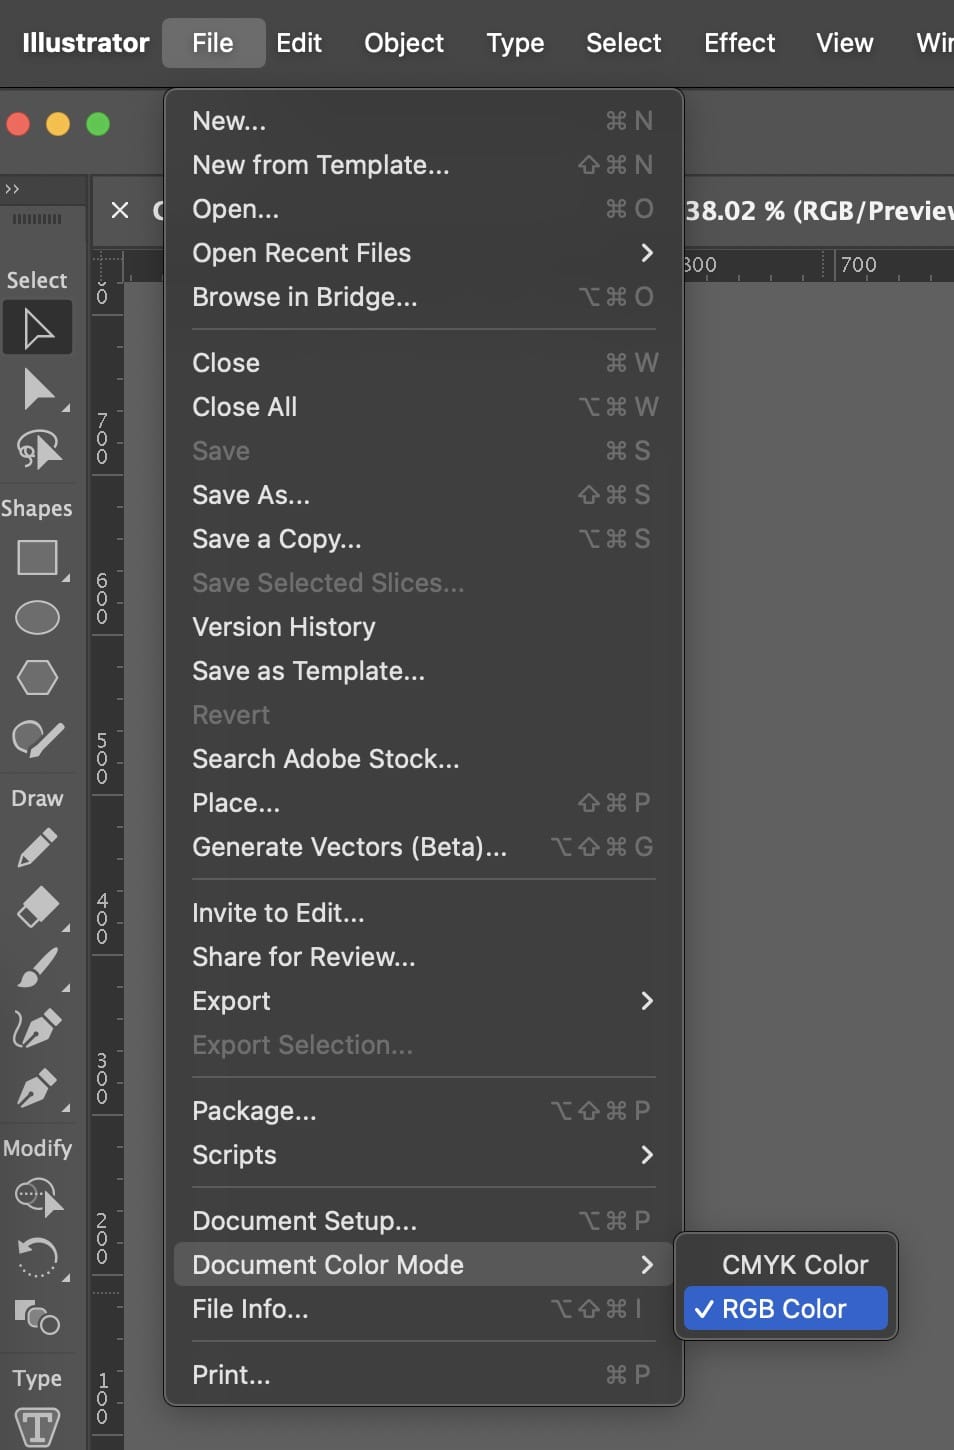Choose Search Adobe Stock...
Viewport: 954px width, 1450px height.
(x=424, y=759)
